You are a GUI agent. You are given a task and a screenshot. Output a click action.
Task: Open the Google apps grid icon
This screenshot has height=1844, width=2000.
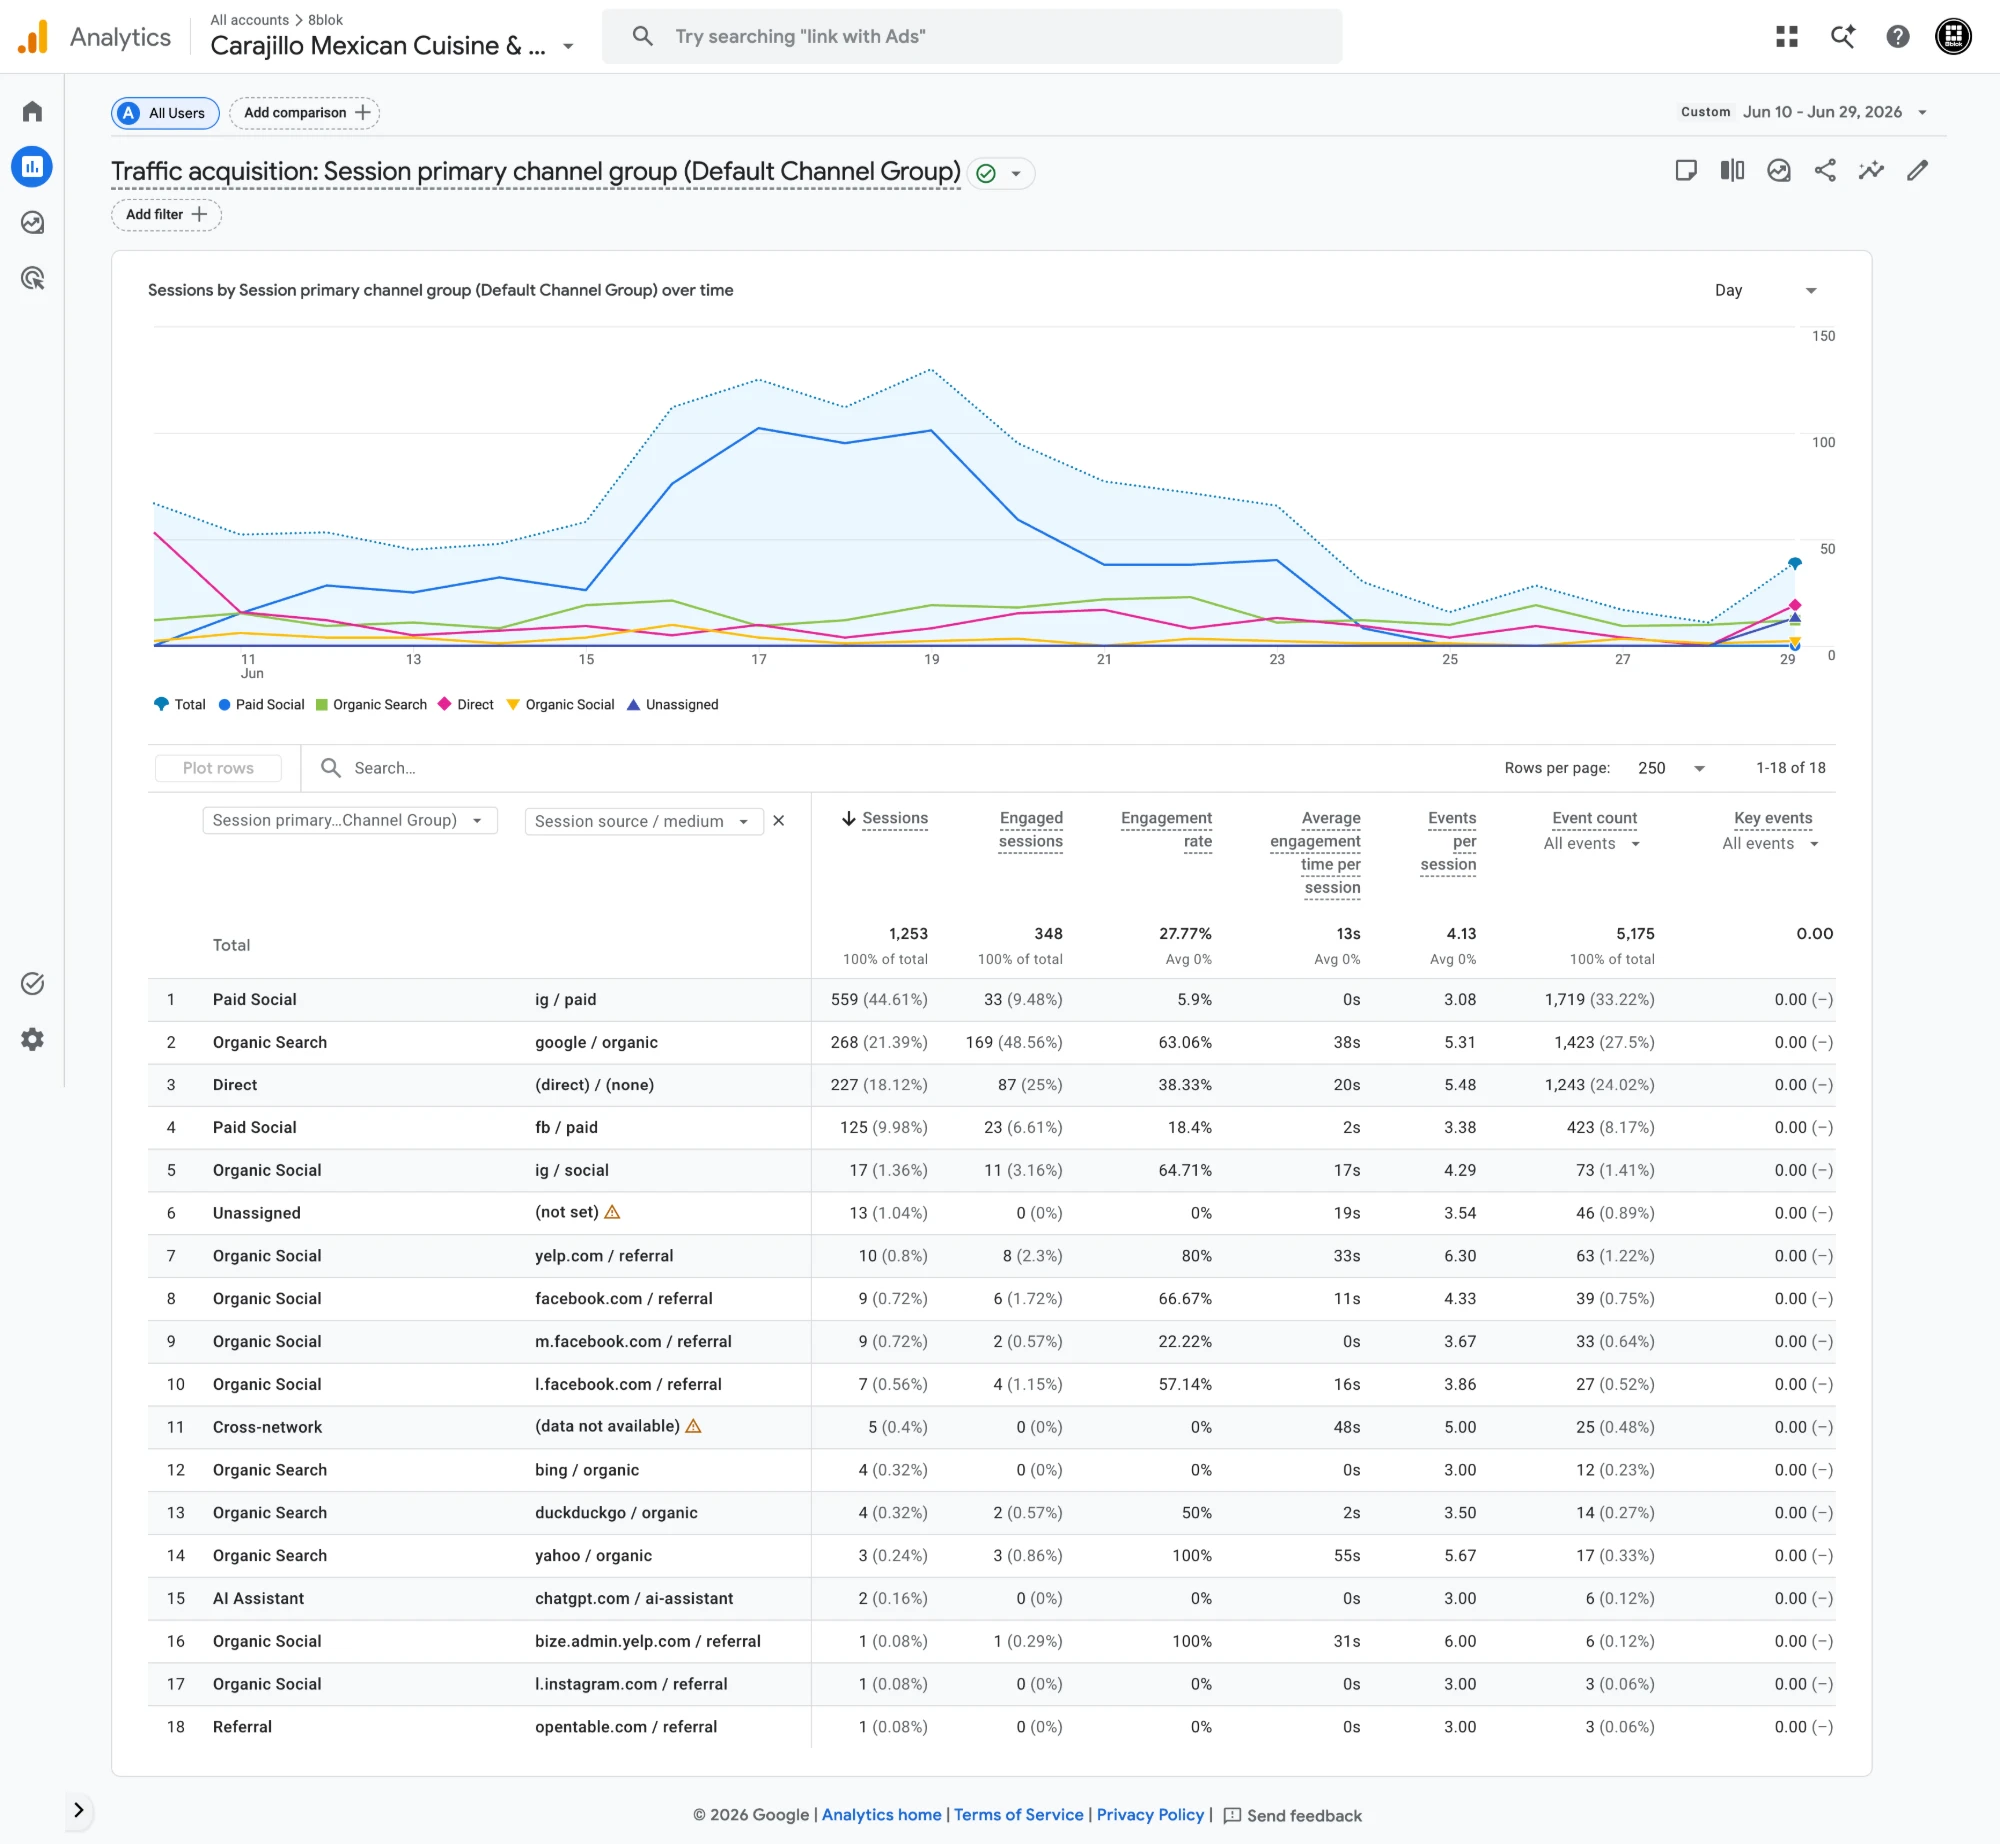pyautogui.click(x=1787, y=37)
